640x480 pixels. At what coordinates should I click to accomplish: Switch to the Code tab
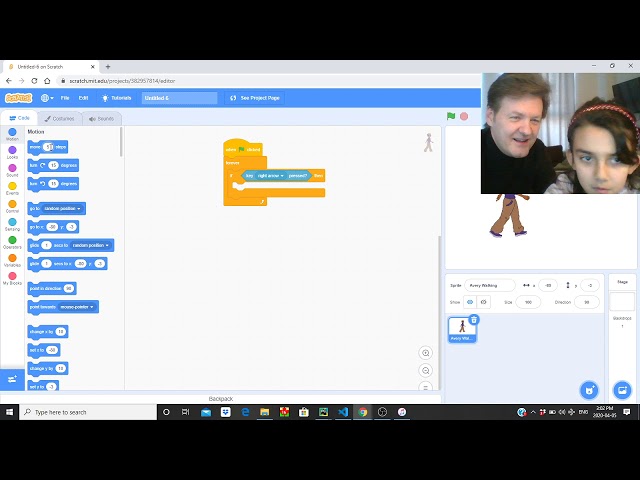[x=19, y=118]
